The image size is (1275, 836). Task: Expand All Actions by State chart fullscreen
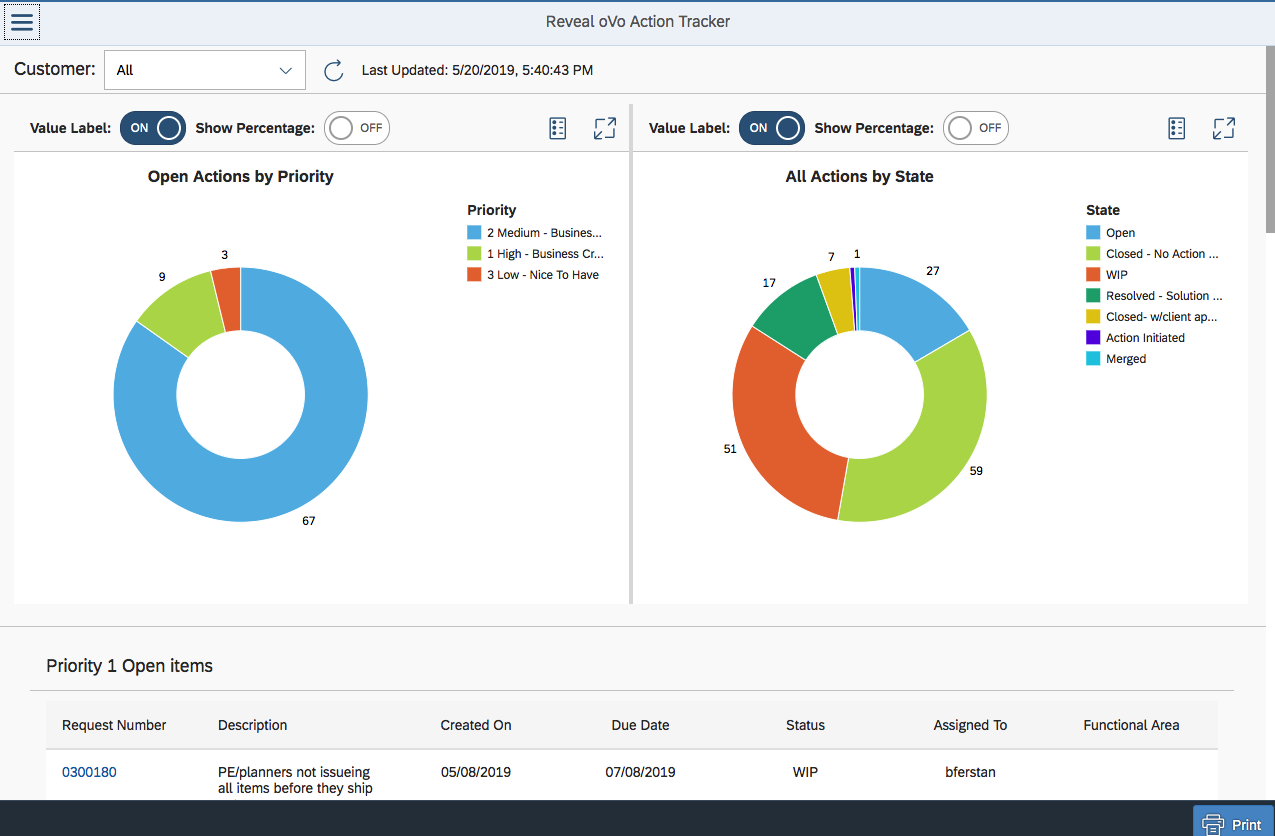click(1224, 128)
